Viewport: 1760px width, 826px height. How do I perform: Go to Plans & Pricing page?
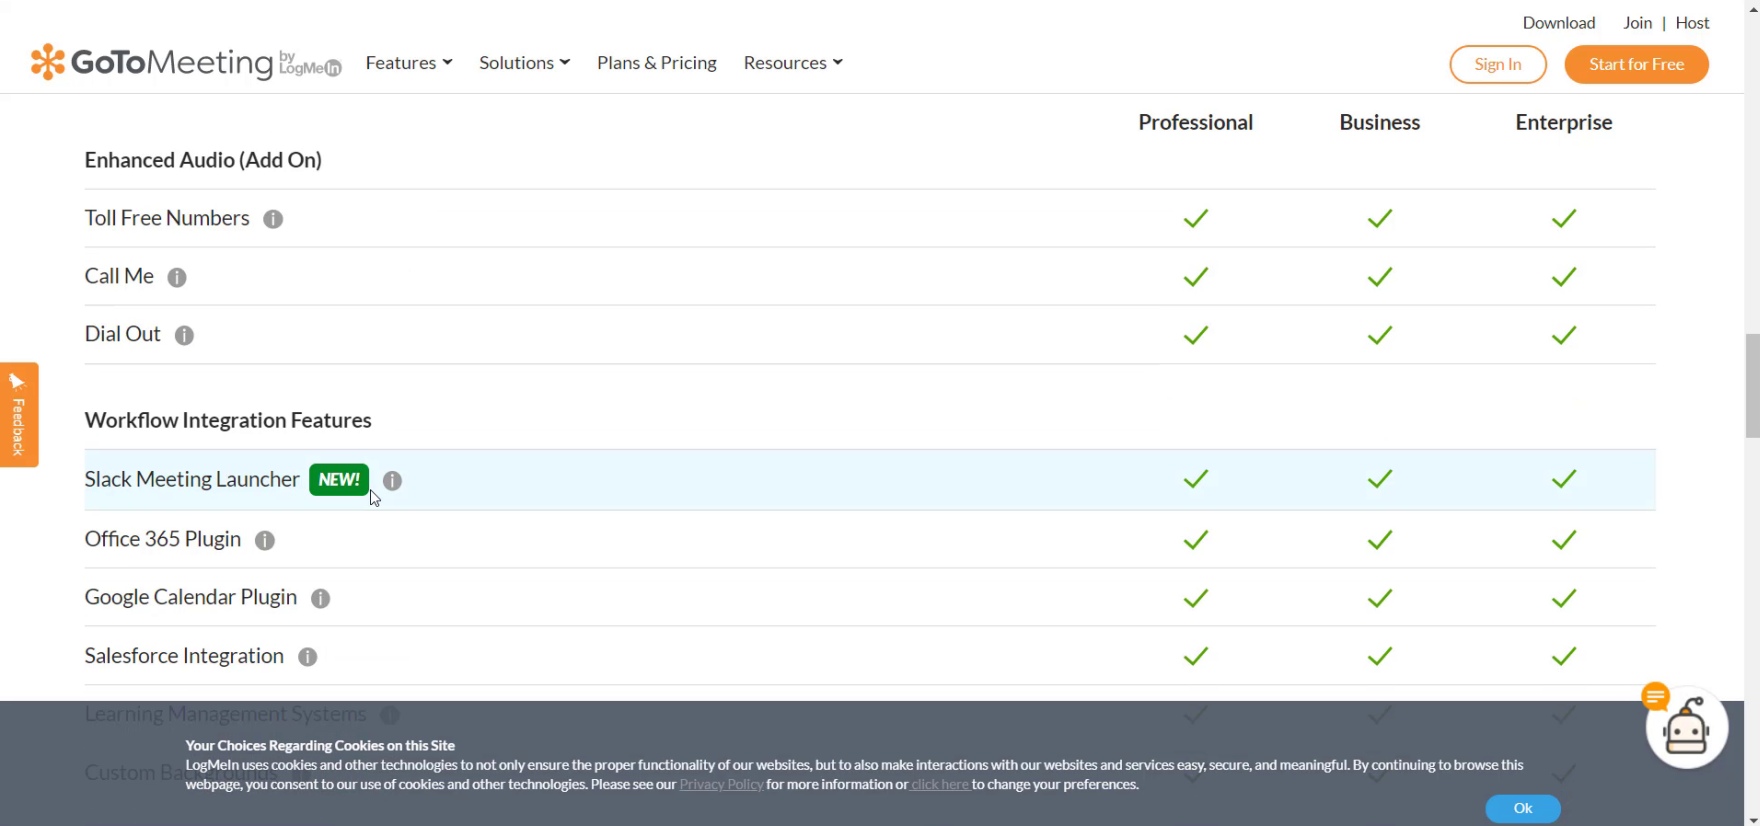click(x=656, y=63)
